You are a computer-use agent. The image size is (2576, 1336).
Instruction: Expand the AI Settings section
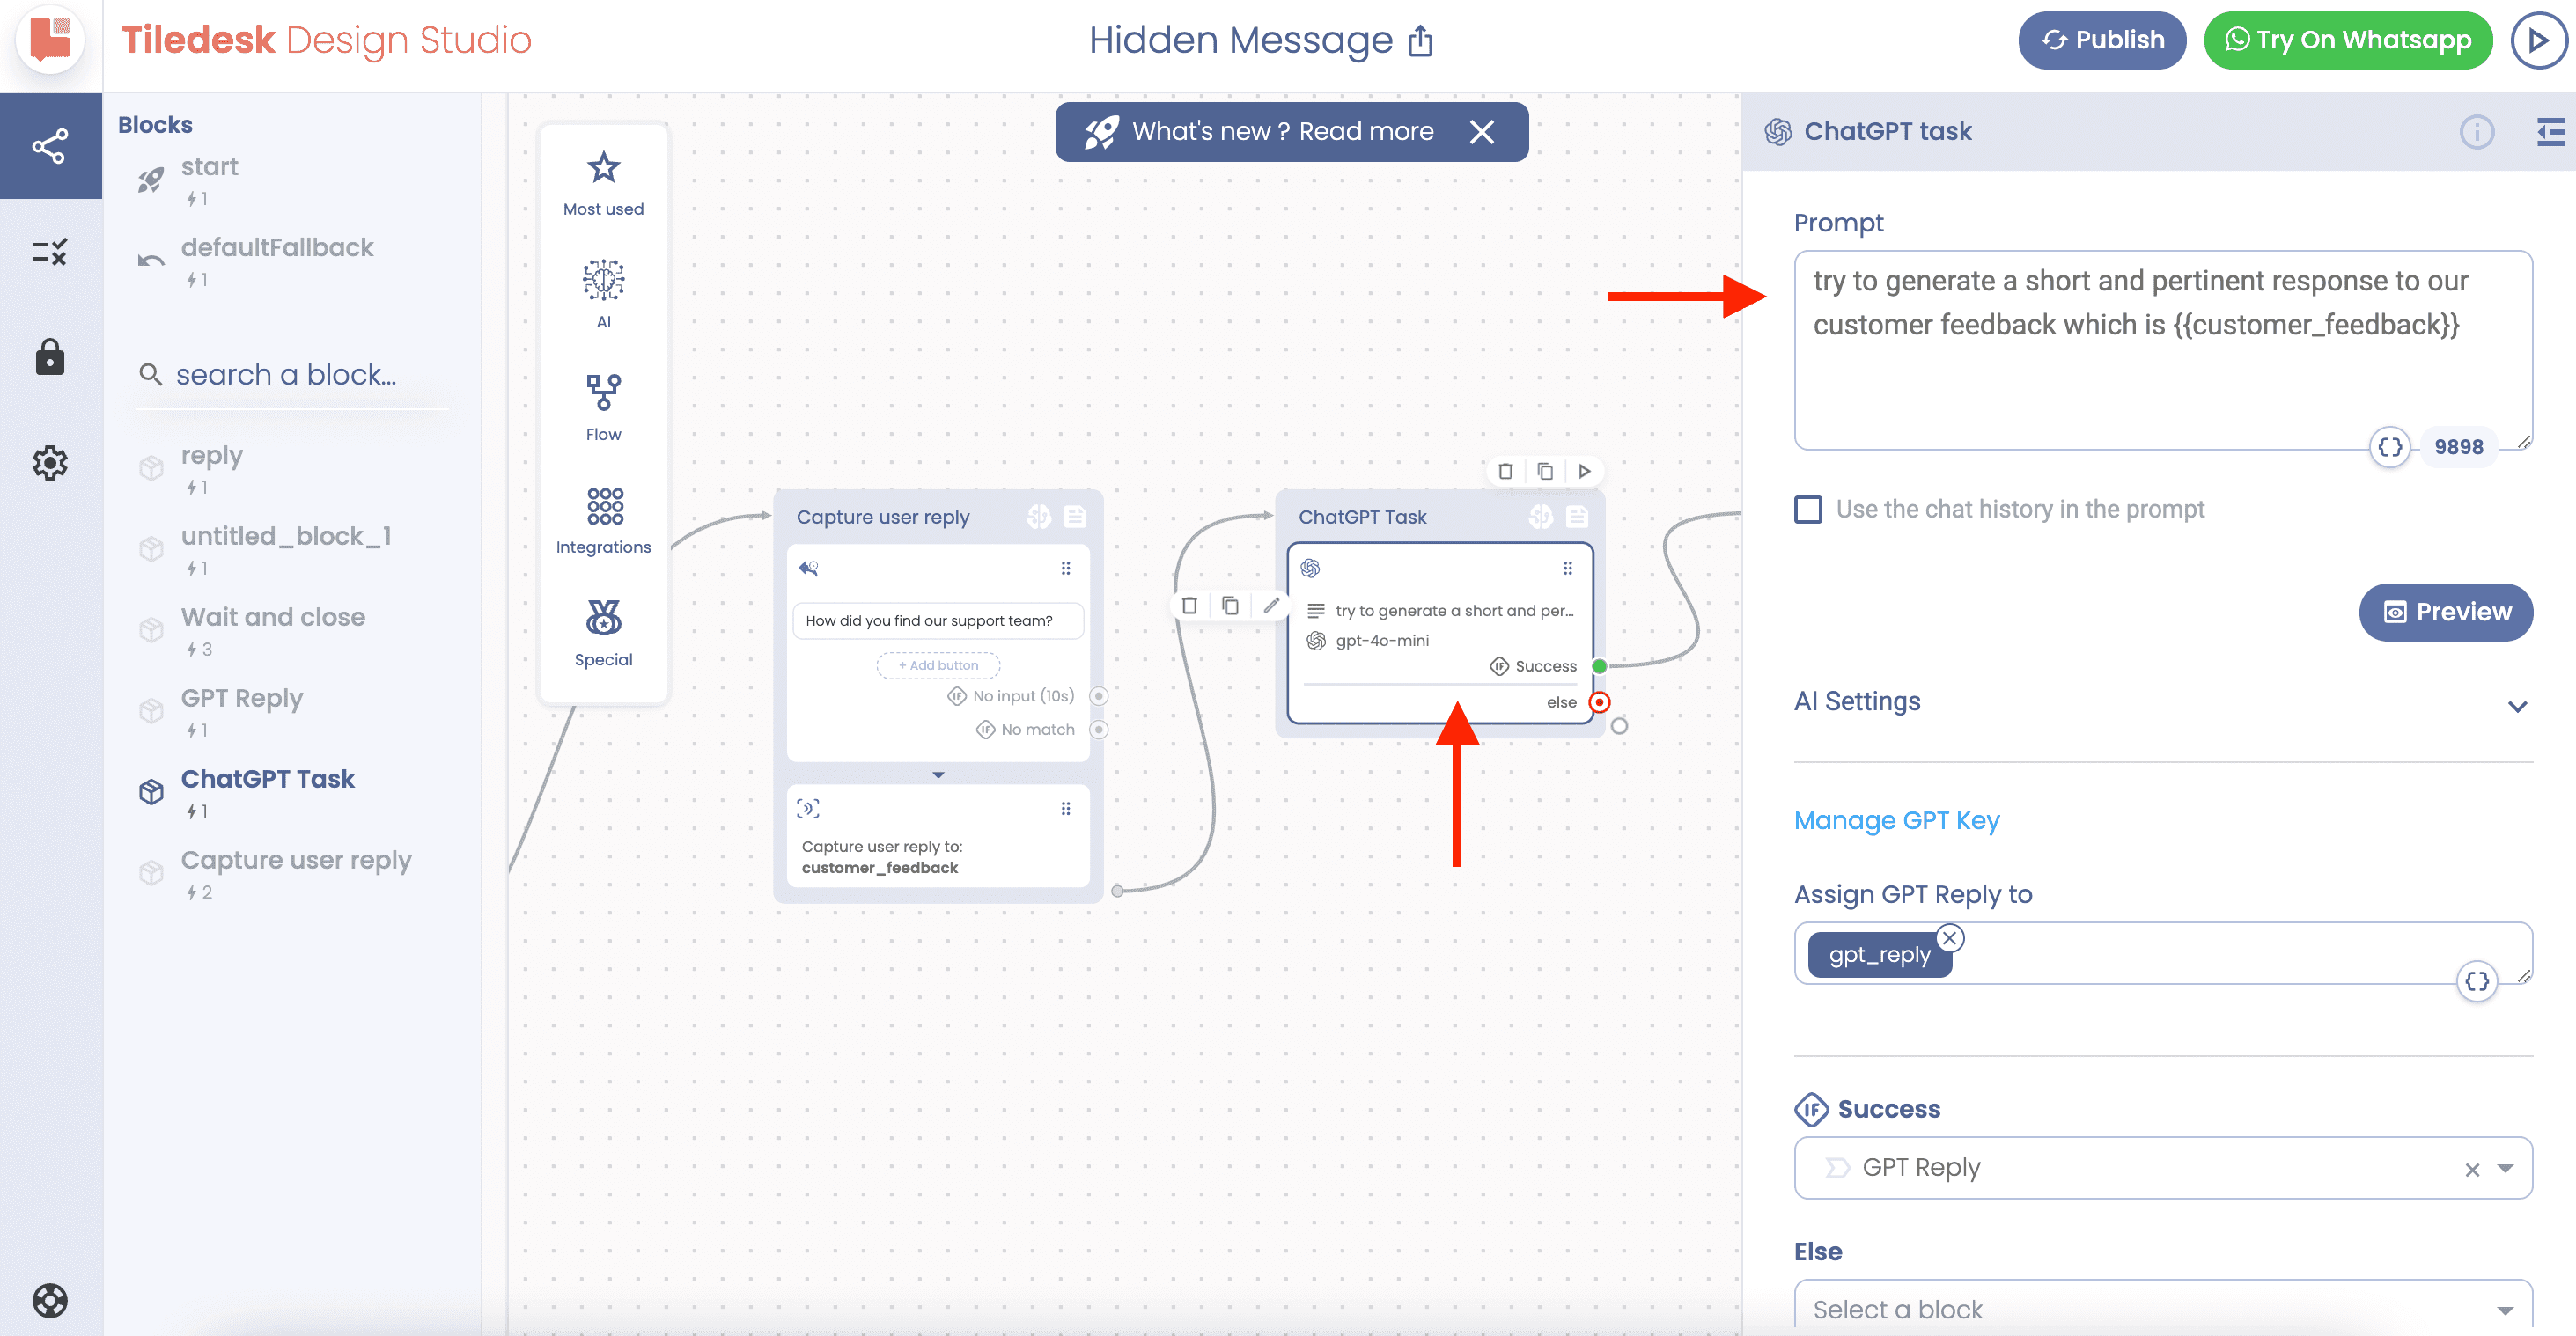2162,703
